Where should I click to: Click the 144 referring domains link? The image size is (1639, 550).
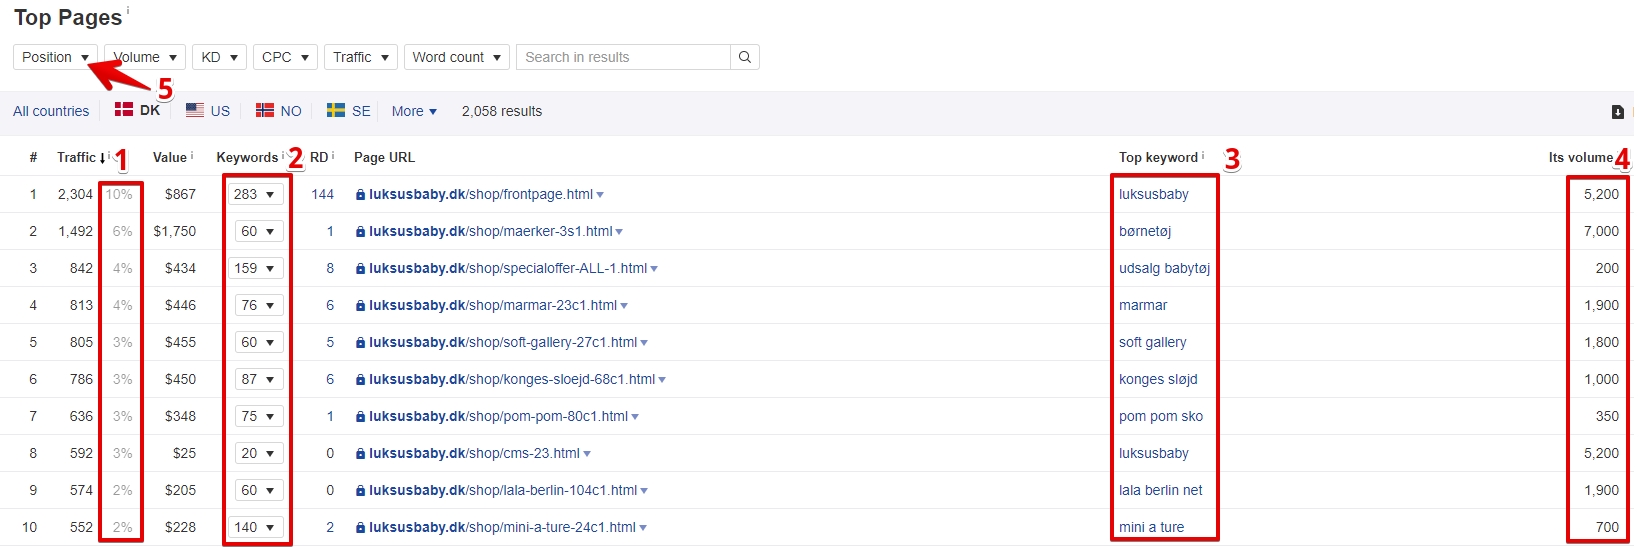pyautogui.click(x=322, y=194)
